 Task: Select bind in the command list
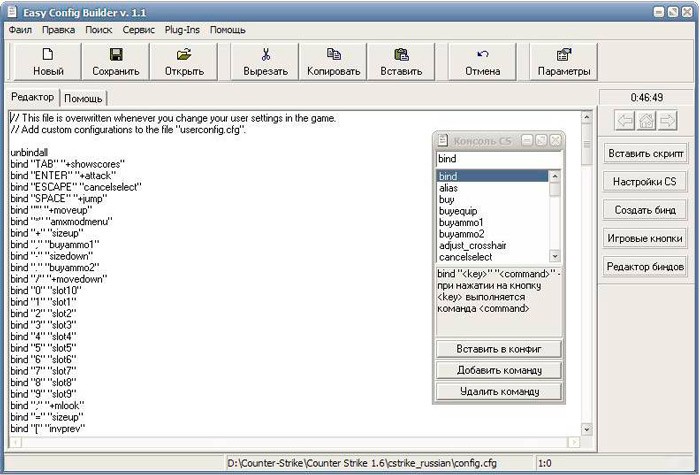tap(492, 176)
